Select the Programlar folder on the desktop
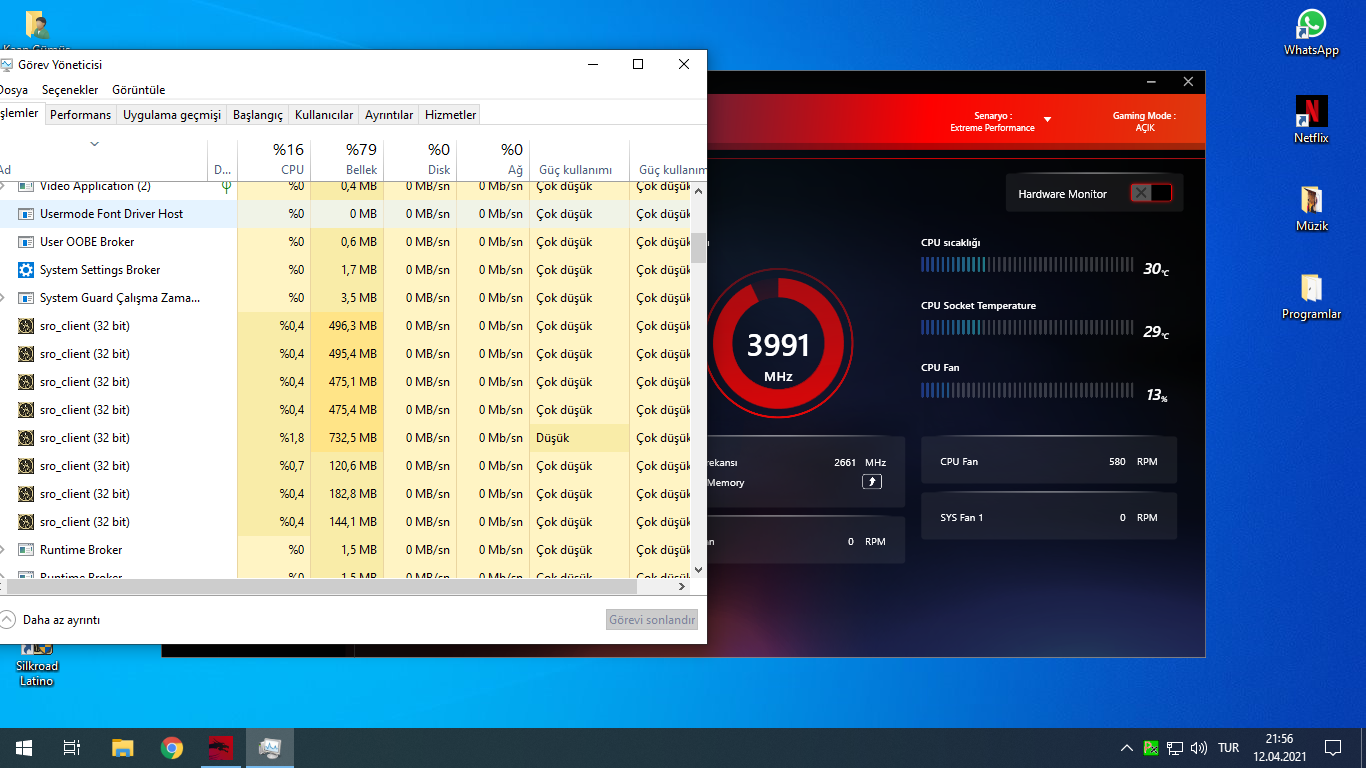 point(1311,297)
